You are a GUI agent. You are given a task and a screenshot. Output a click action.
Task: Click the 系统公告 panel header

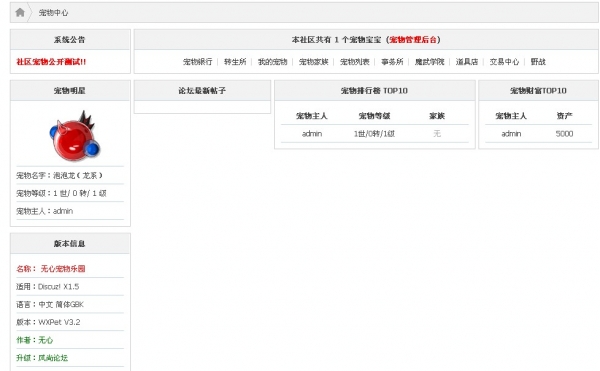[x=70, y=39]
